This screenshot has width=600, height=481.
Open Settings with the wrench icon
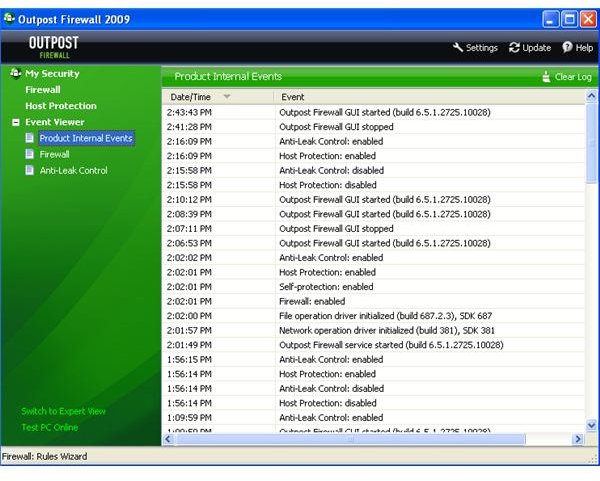[458, 47]
